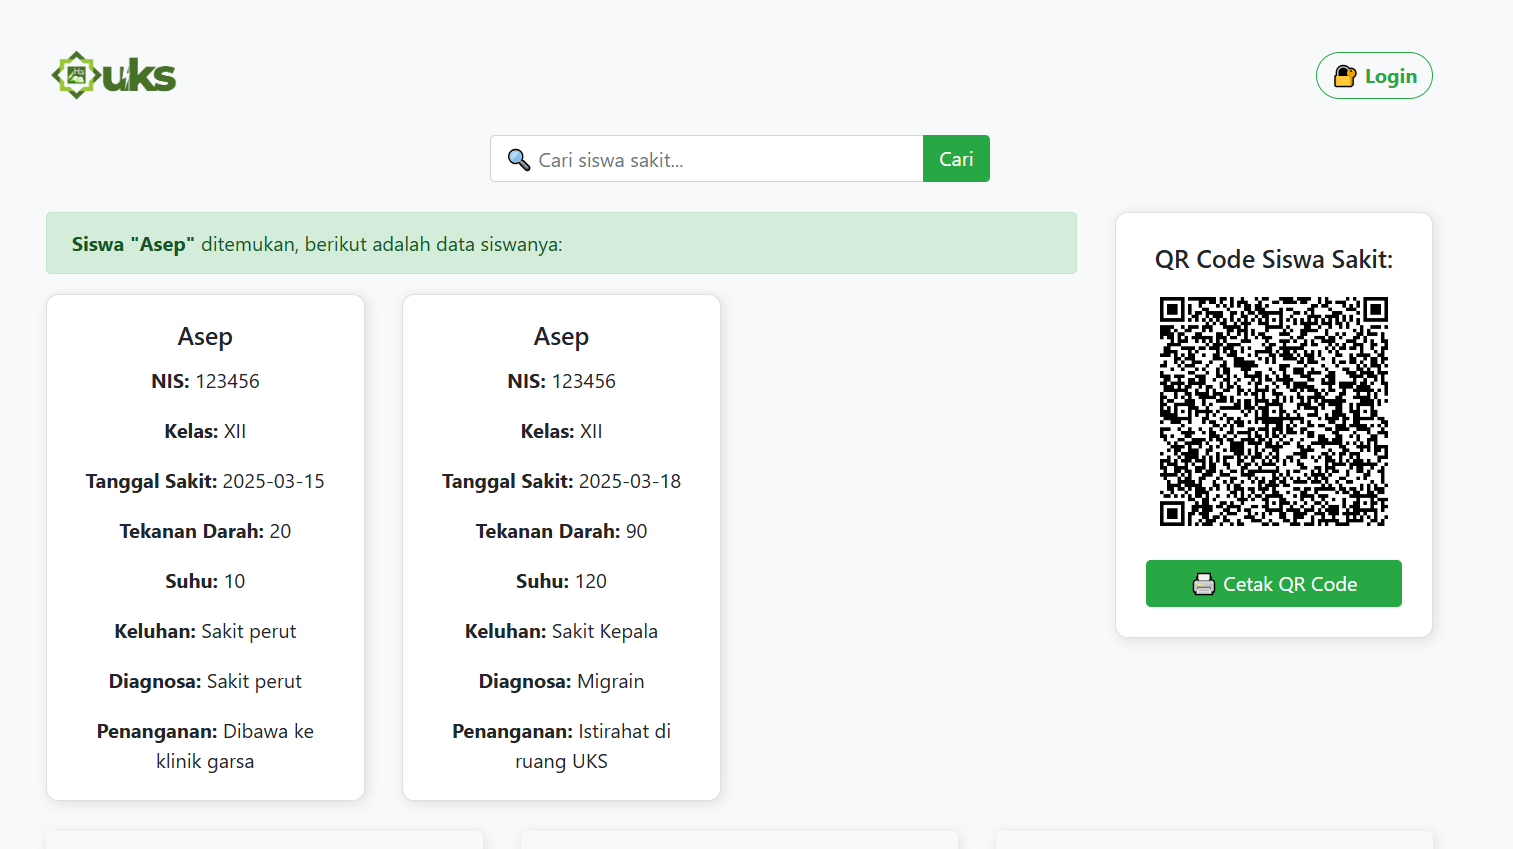Click the Tanggal Sakit 2025-03-18 line
1513x849 pixels.
point(561,481)
